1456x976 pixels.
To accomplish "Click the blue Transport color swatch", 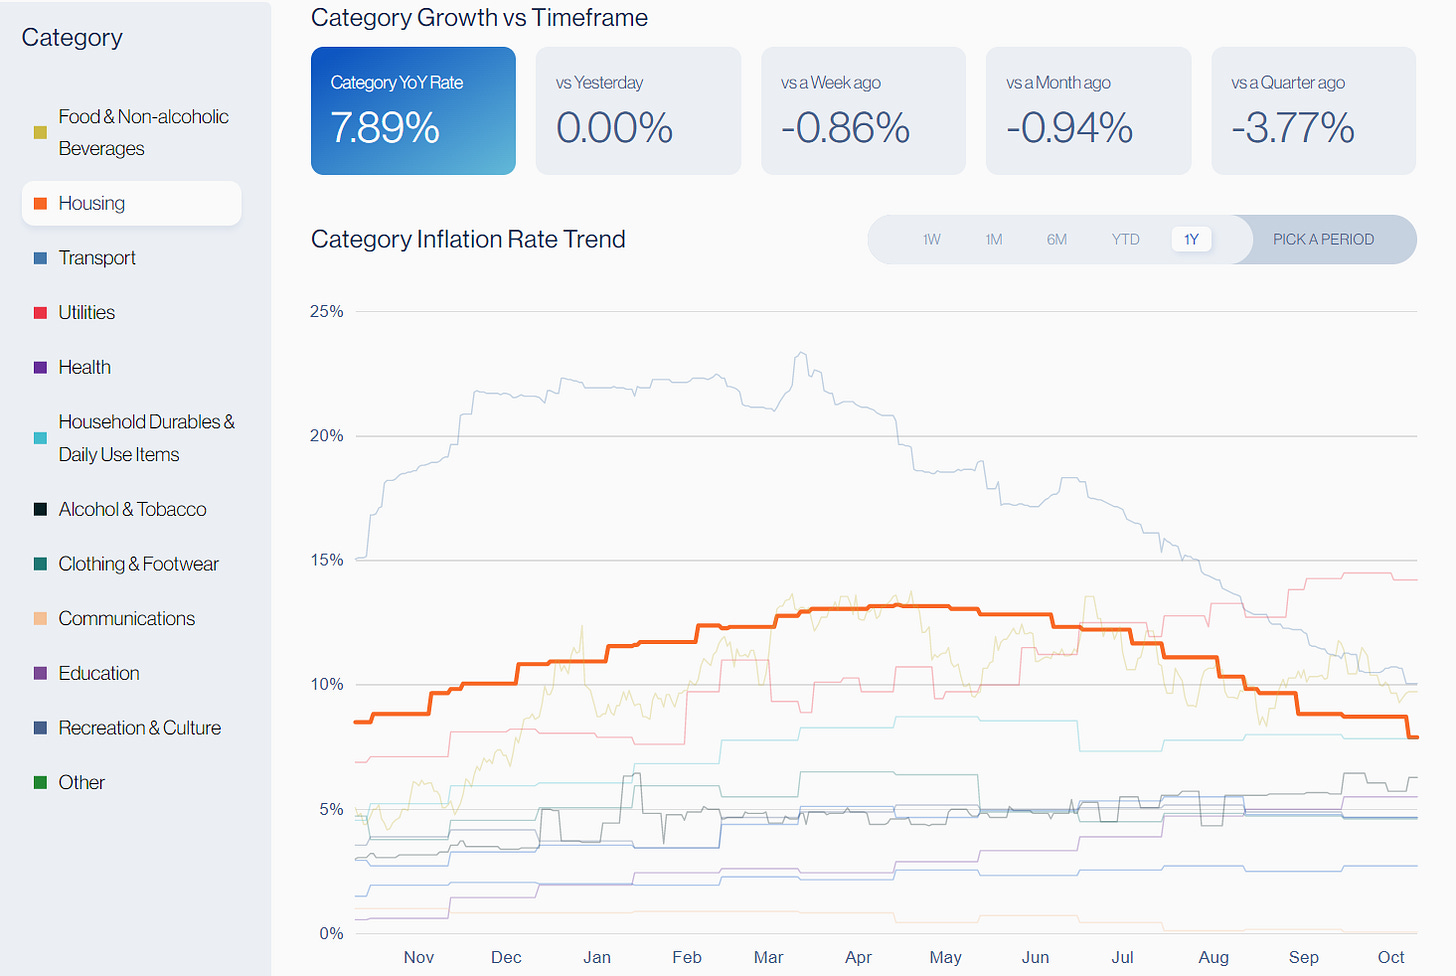I will [40, 258].
